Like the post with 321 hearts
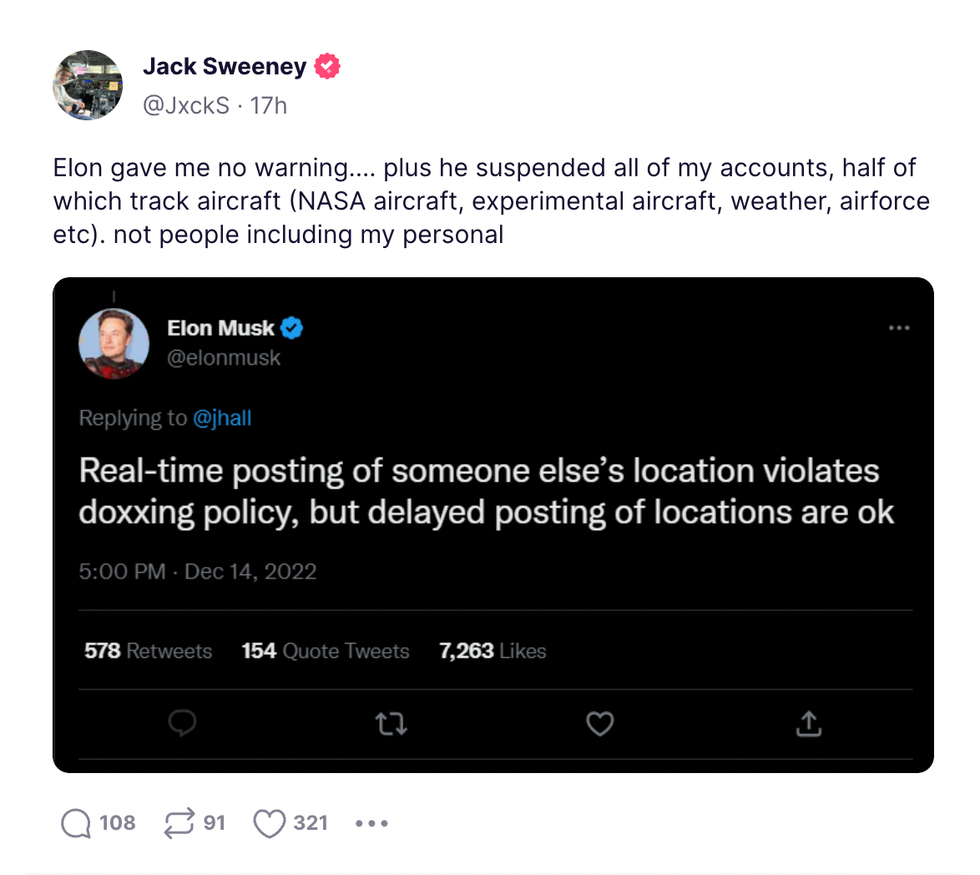The image size is (980, 875). [269, 823]
